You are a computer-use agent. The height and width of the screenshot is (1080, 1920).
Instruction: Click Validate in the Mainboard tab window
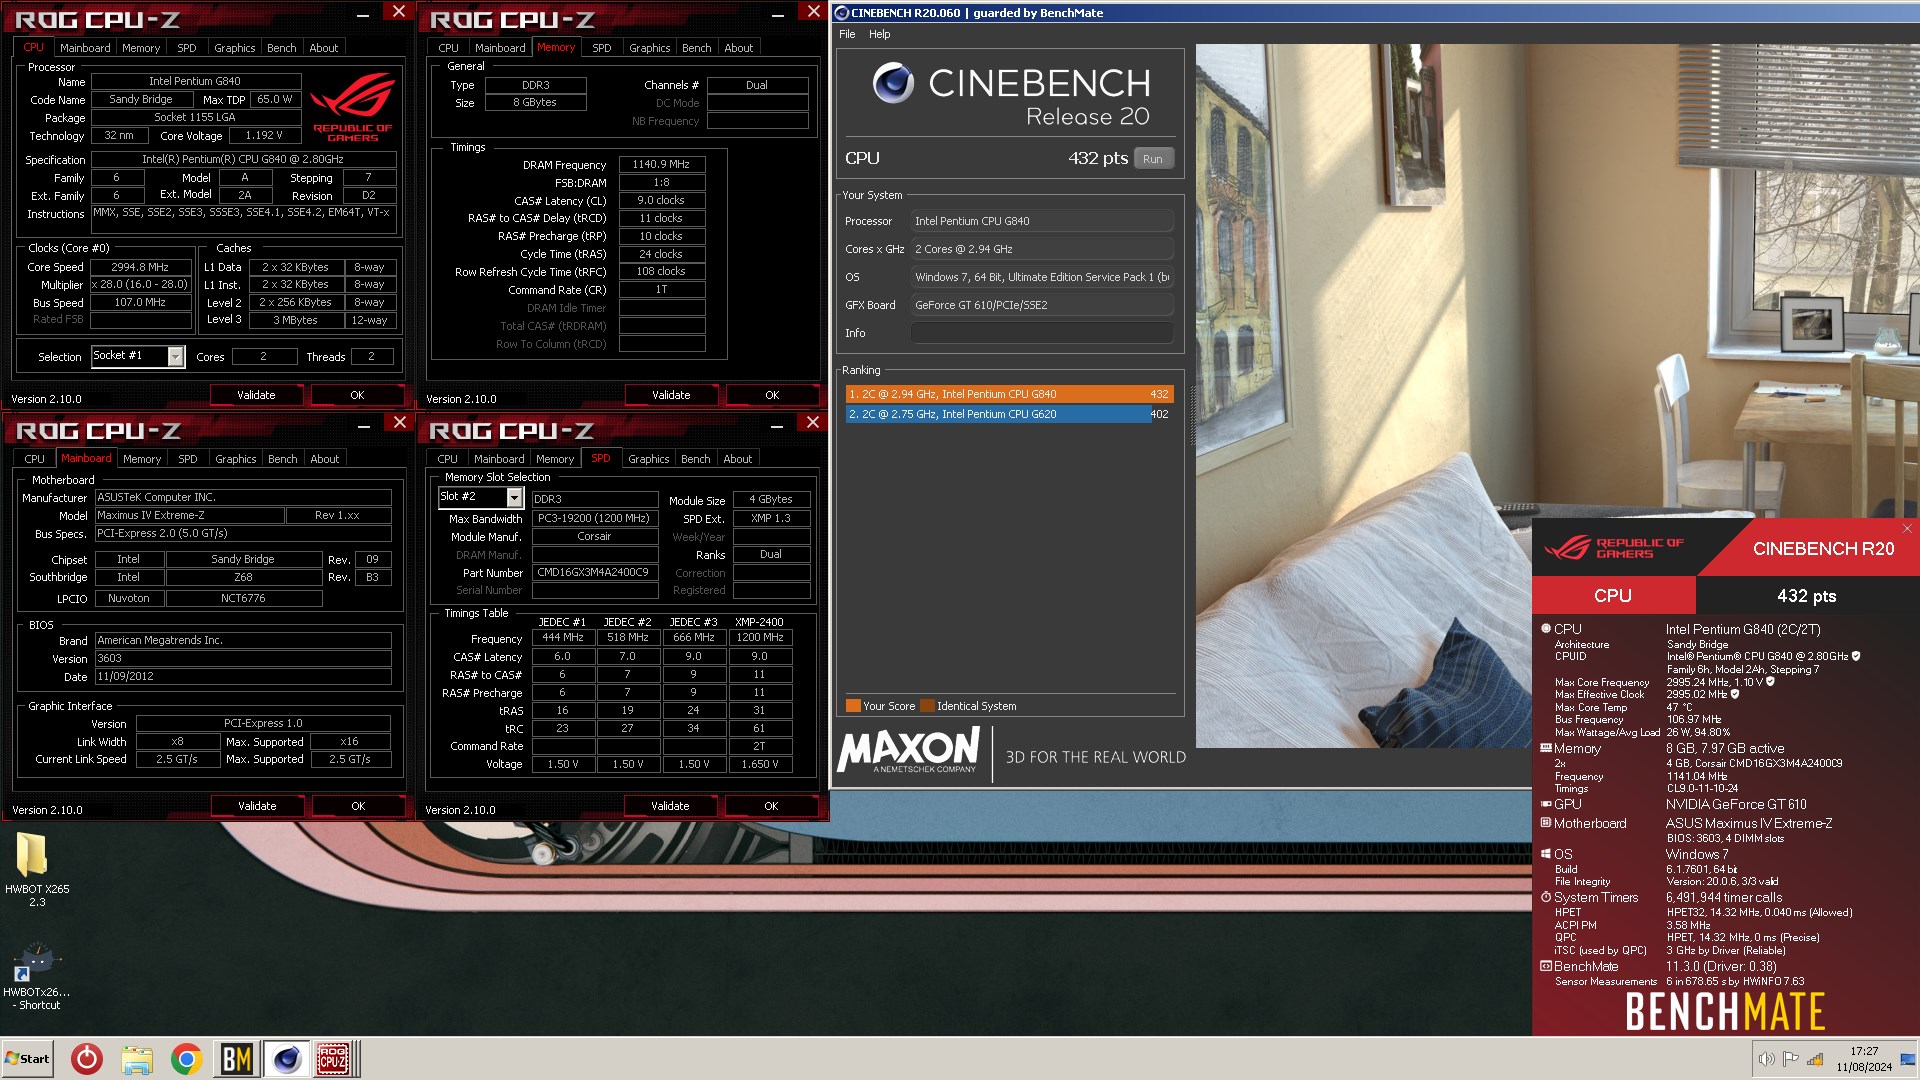click(257, 806)
